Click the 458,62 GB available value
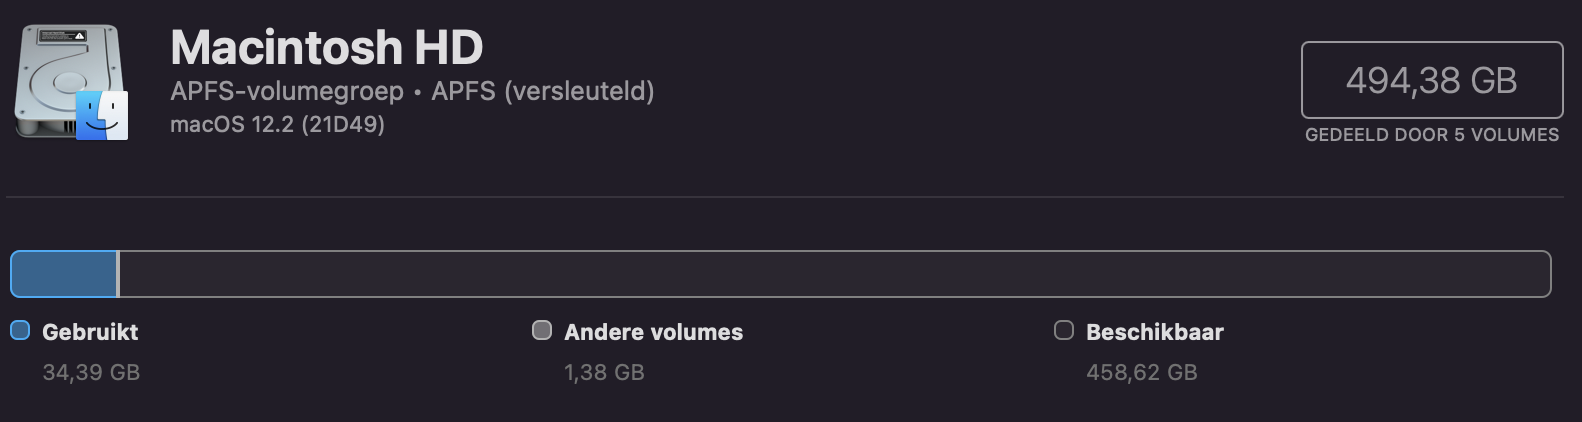The height and width of the screenshot is (422, 1582). (x=1141, y=372)
